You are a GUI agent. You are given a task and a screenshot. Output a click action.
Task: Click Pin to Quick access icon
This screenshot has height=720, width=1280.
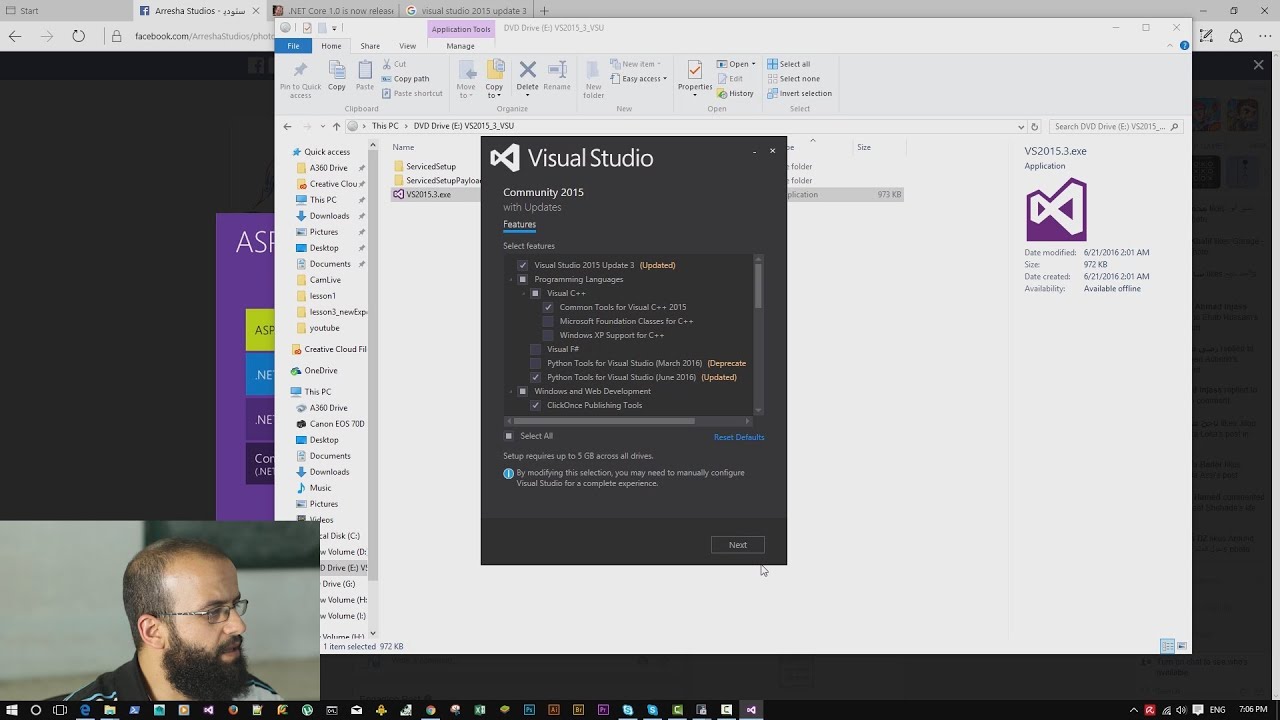[x=300, y=70]
